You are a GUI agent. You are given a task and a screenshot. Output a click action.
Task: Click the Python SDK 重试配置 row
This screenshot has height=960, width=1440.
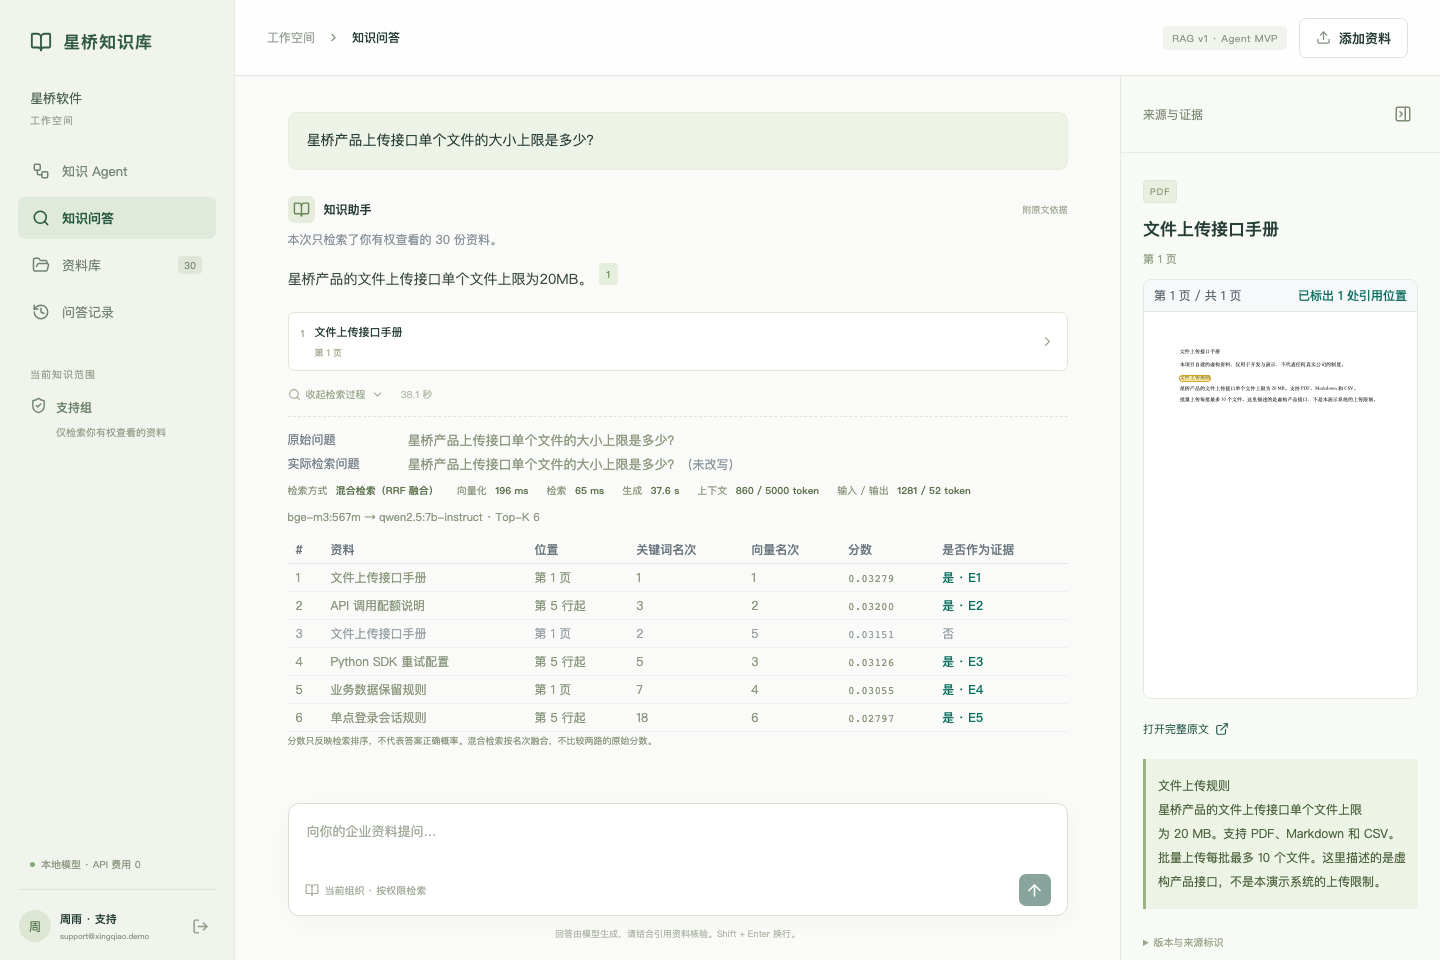(x=678, y=662)
